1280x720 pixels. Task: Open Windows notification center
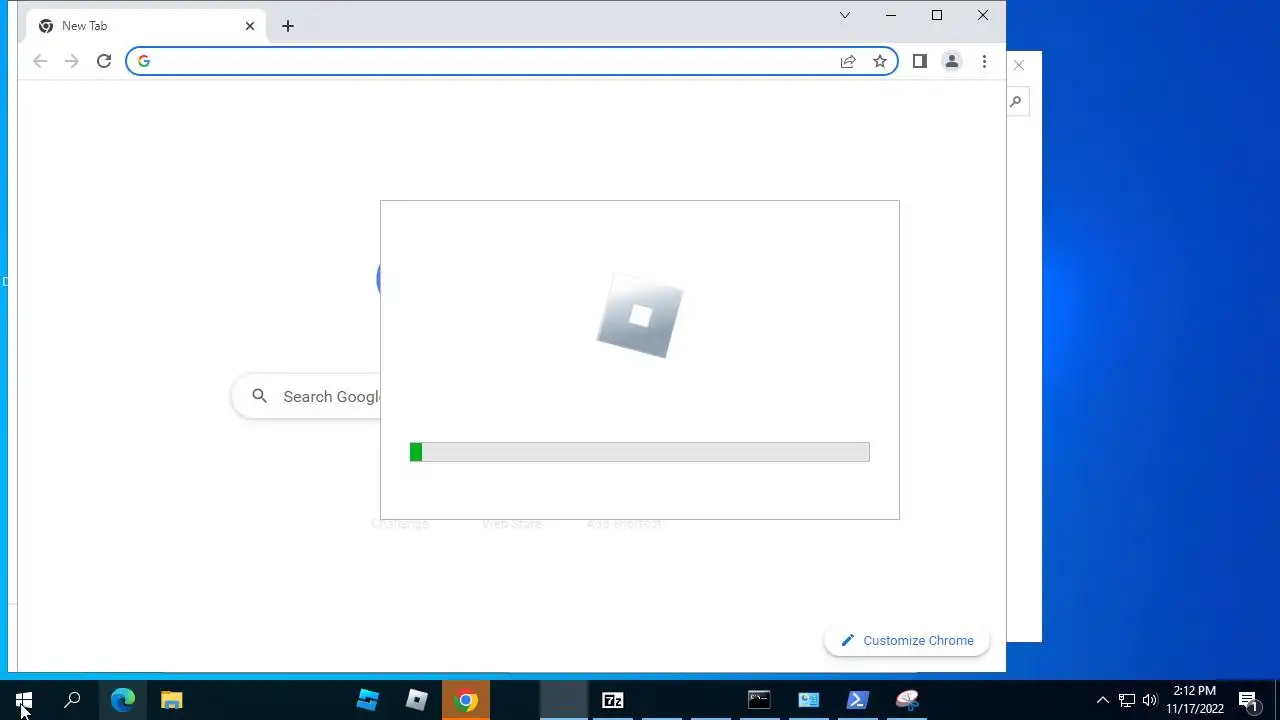1249,700
